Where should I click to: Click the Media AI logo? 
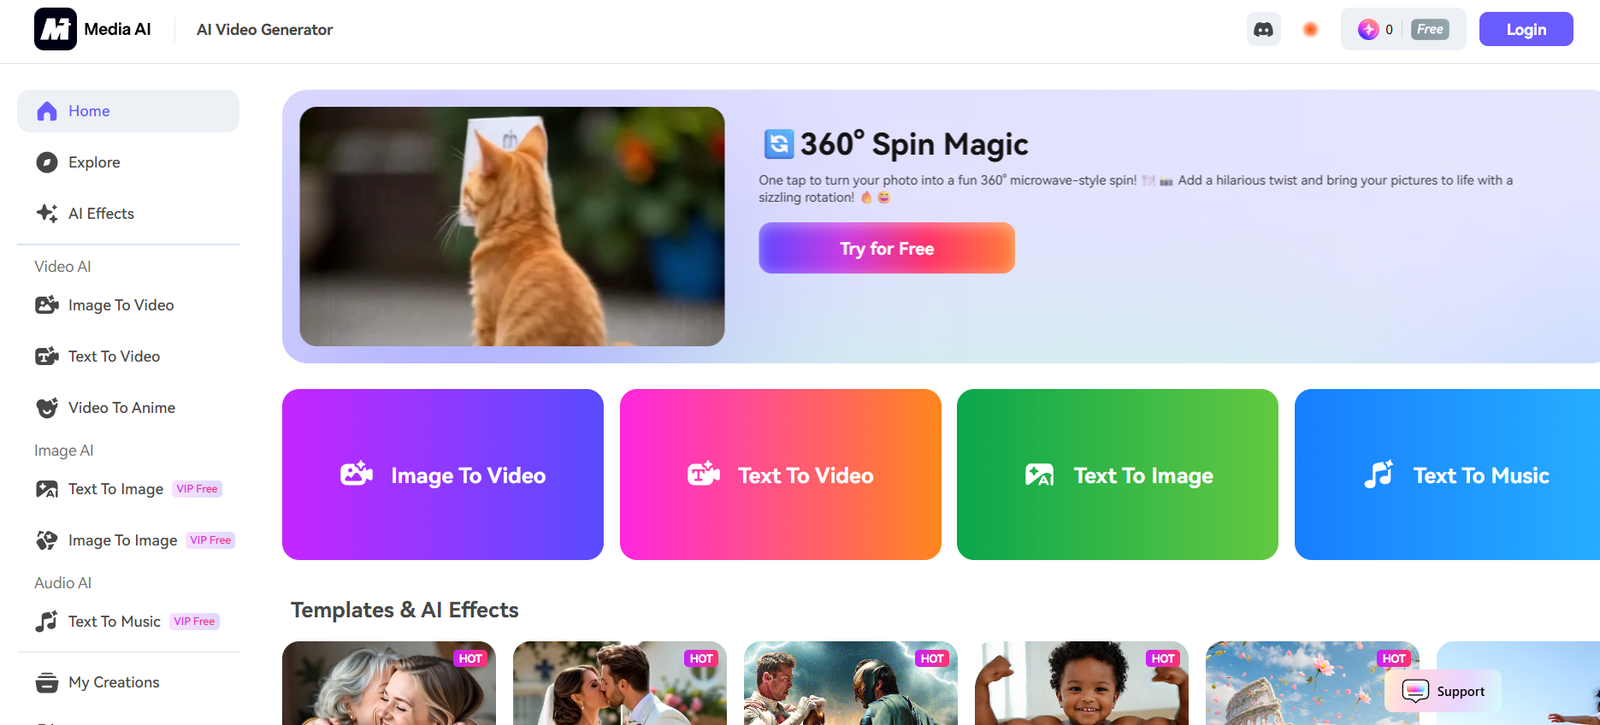pyautogui.click(x=55, y=29)
